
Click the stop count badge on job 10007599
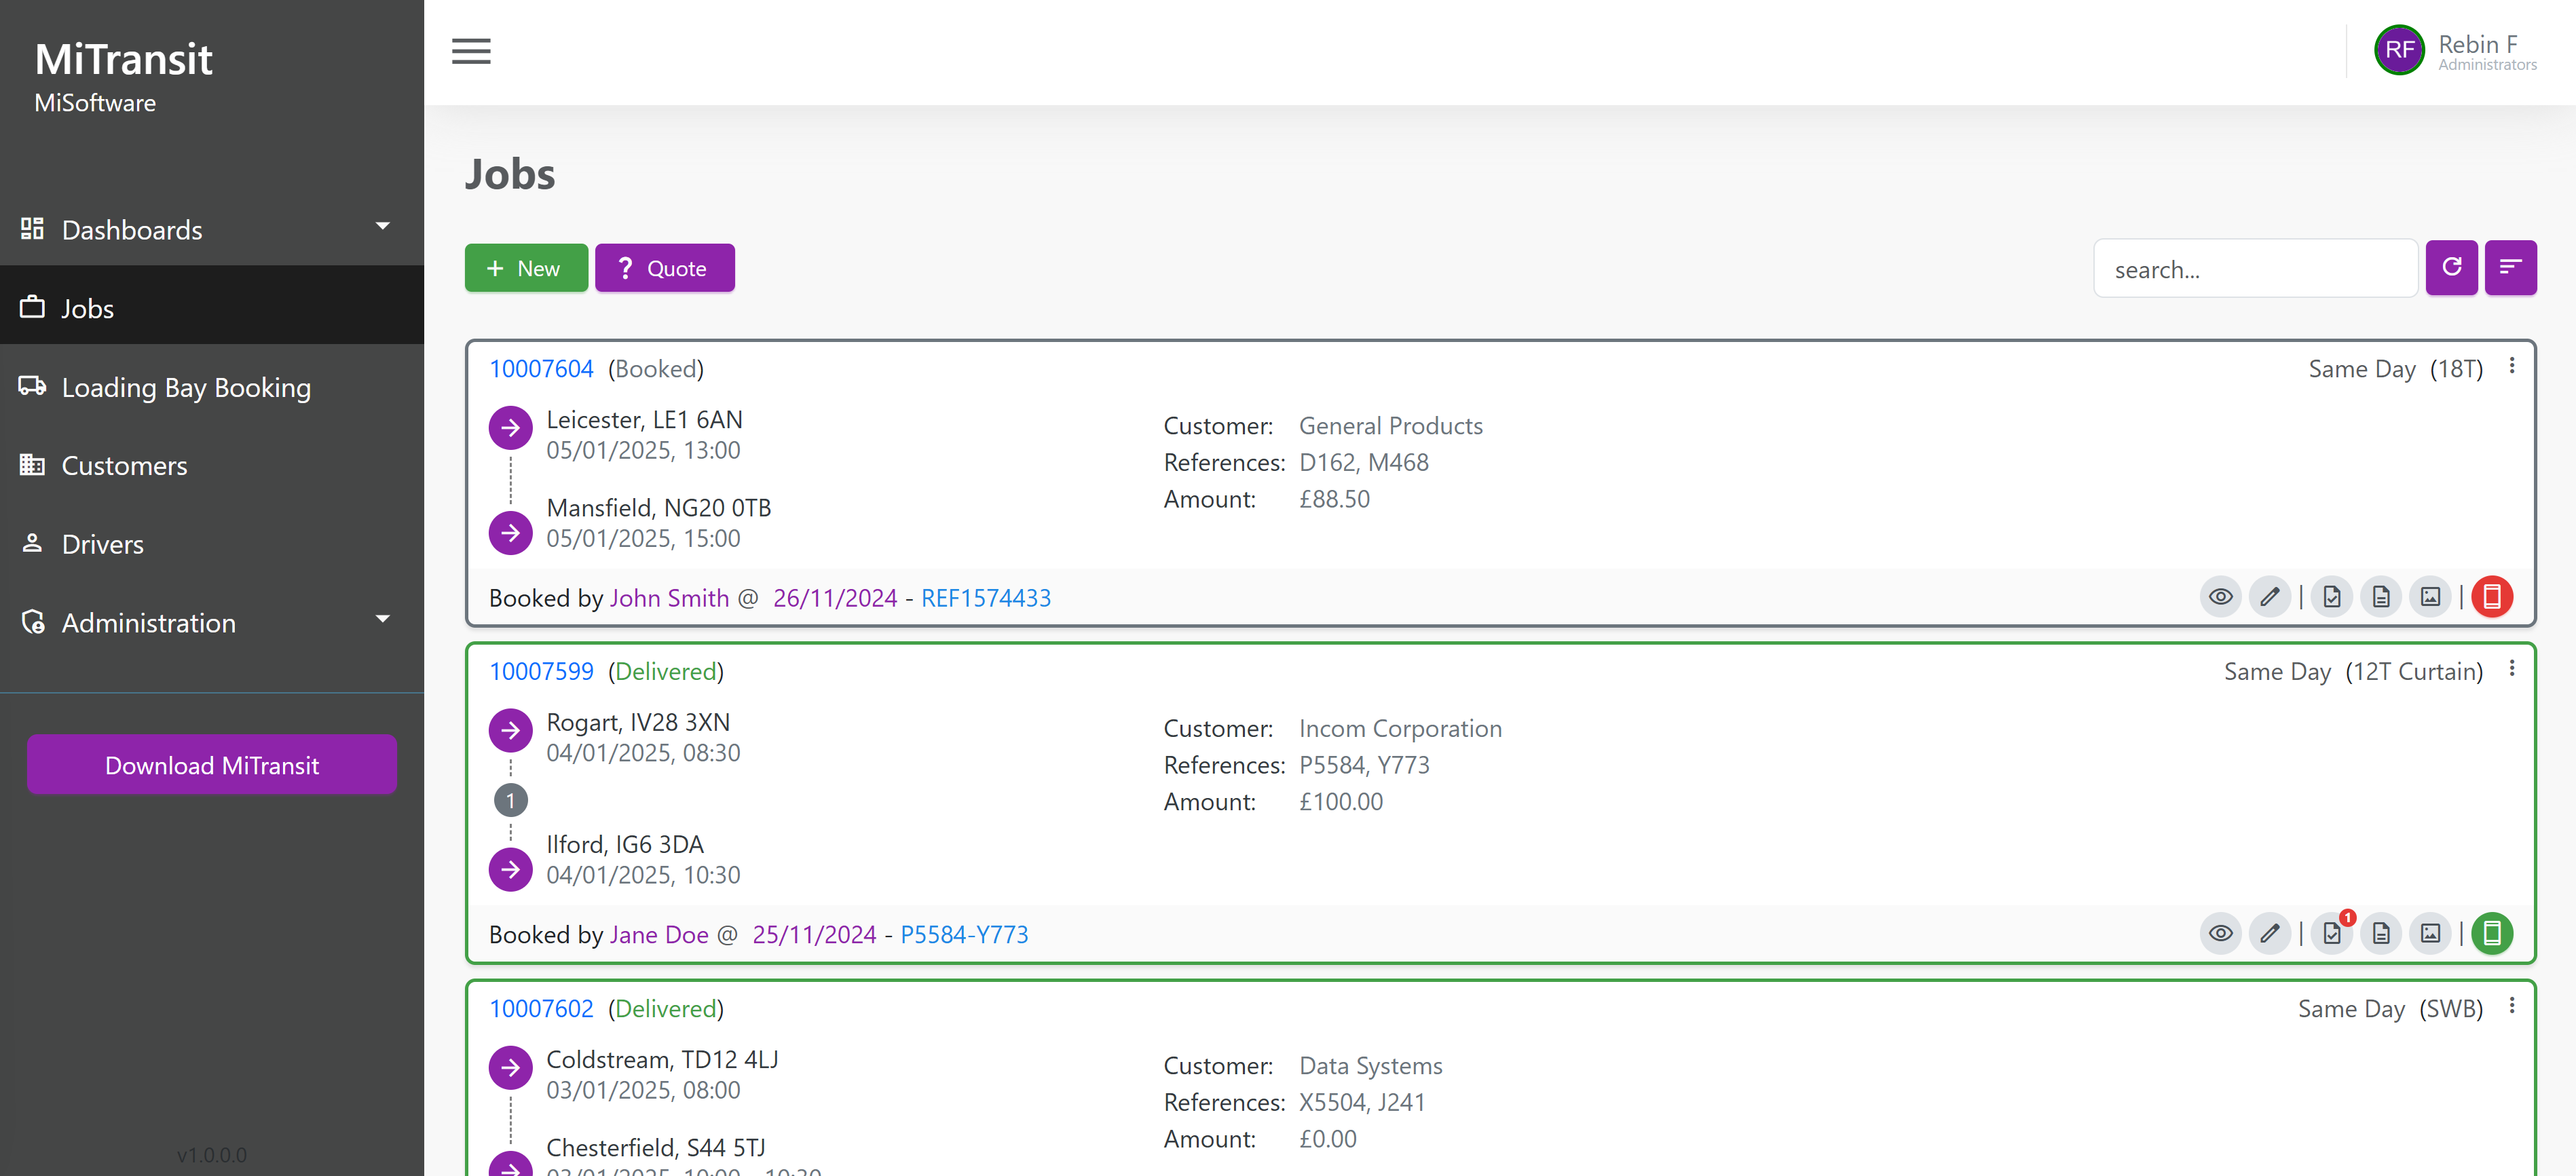[510, 800]
